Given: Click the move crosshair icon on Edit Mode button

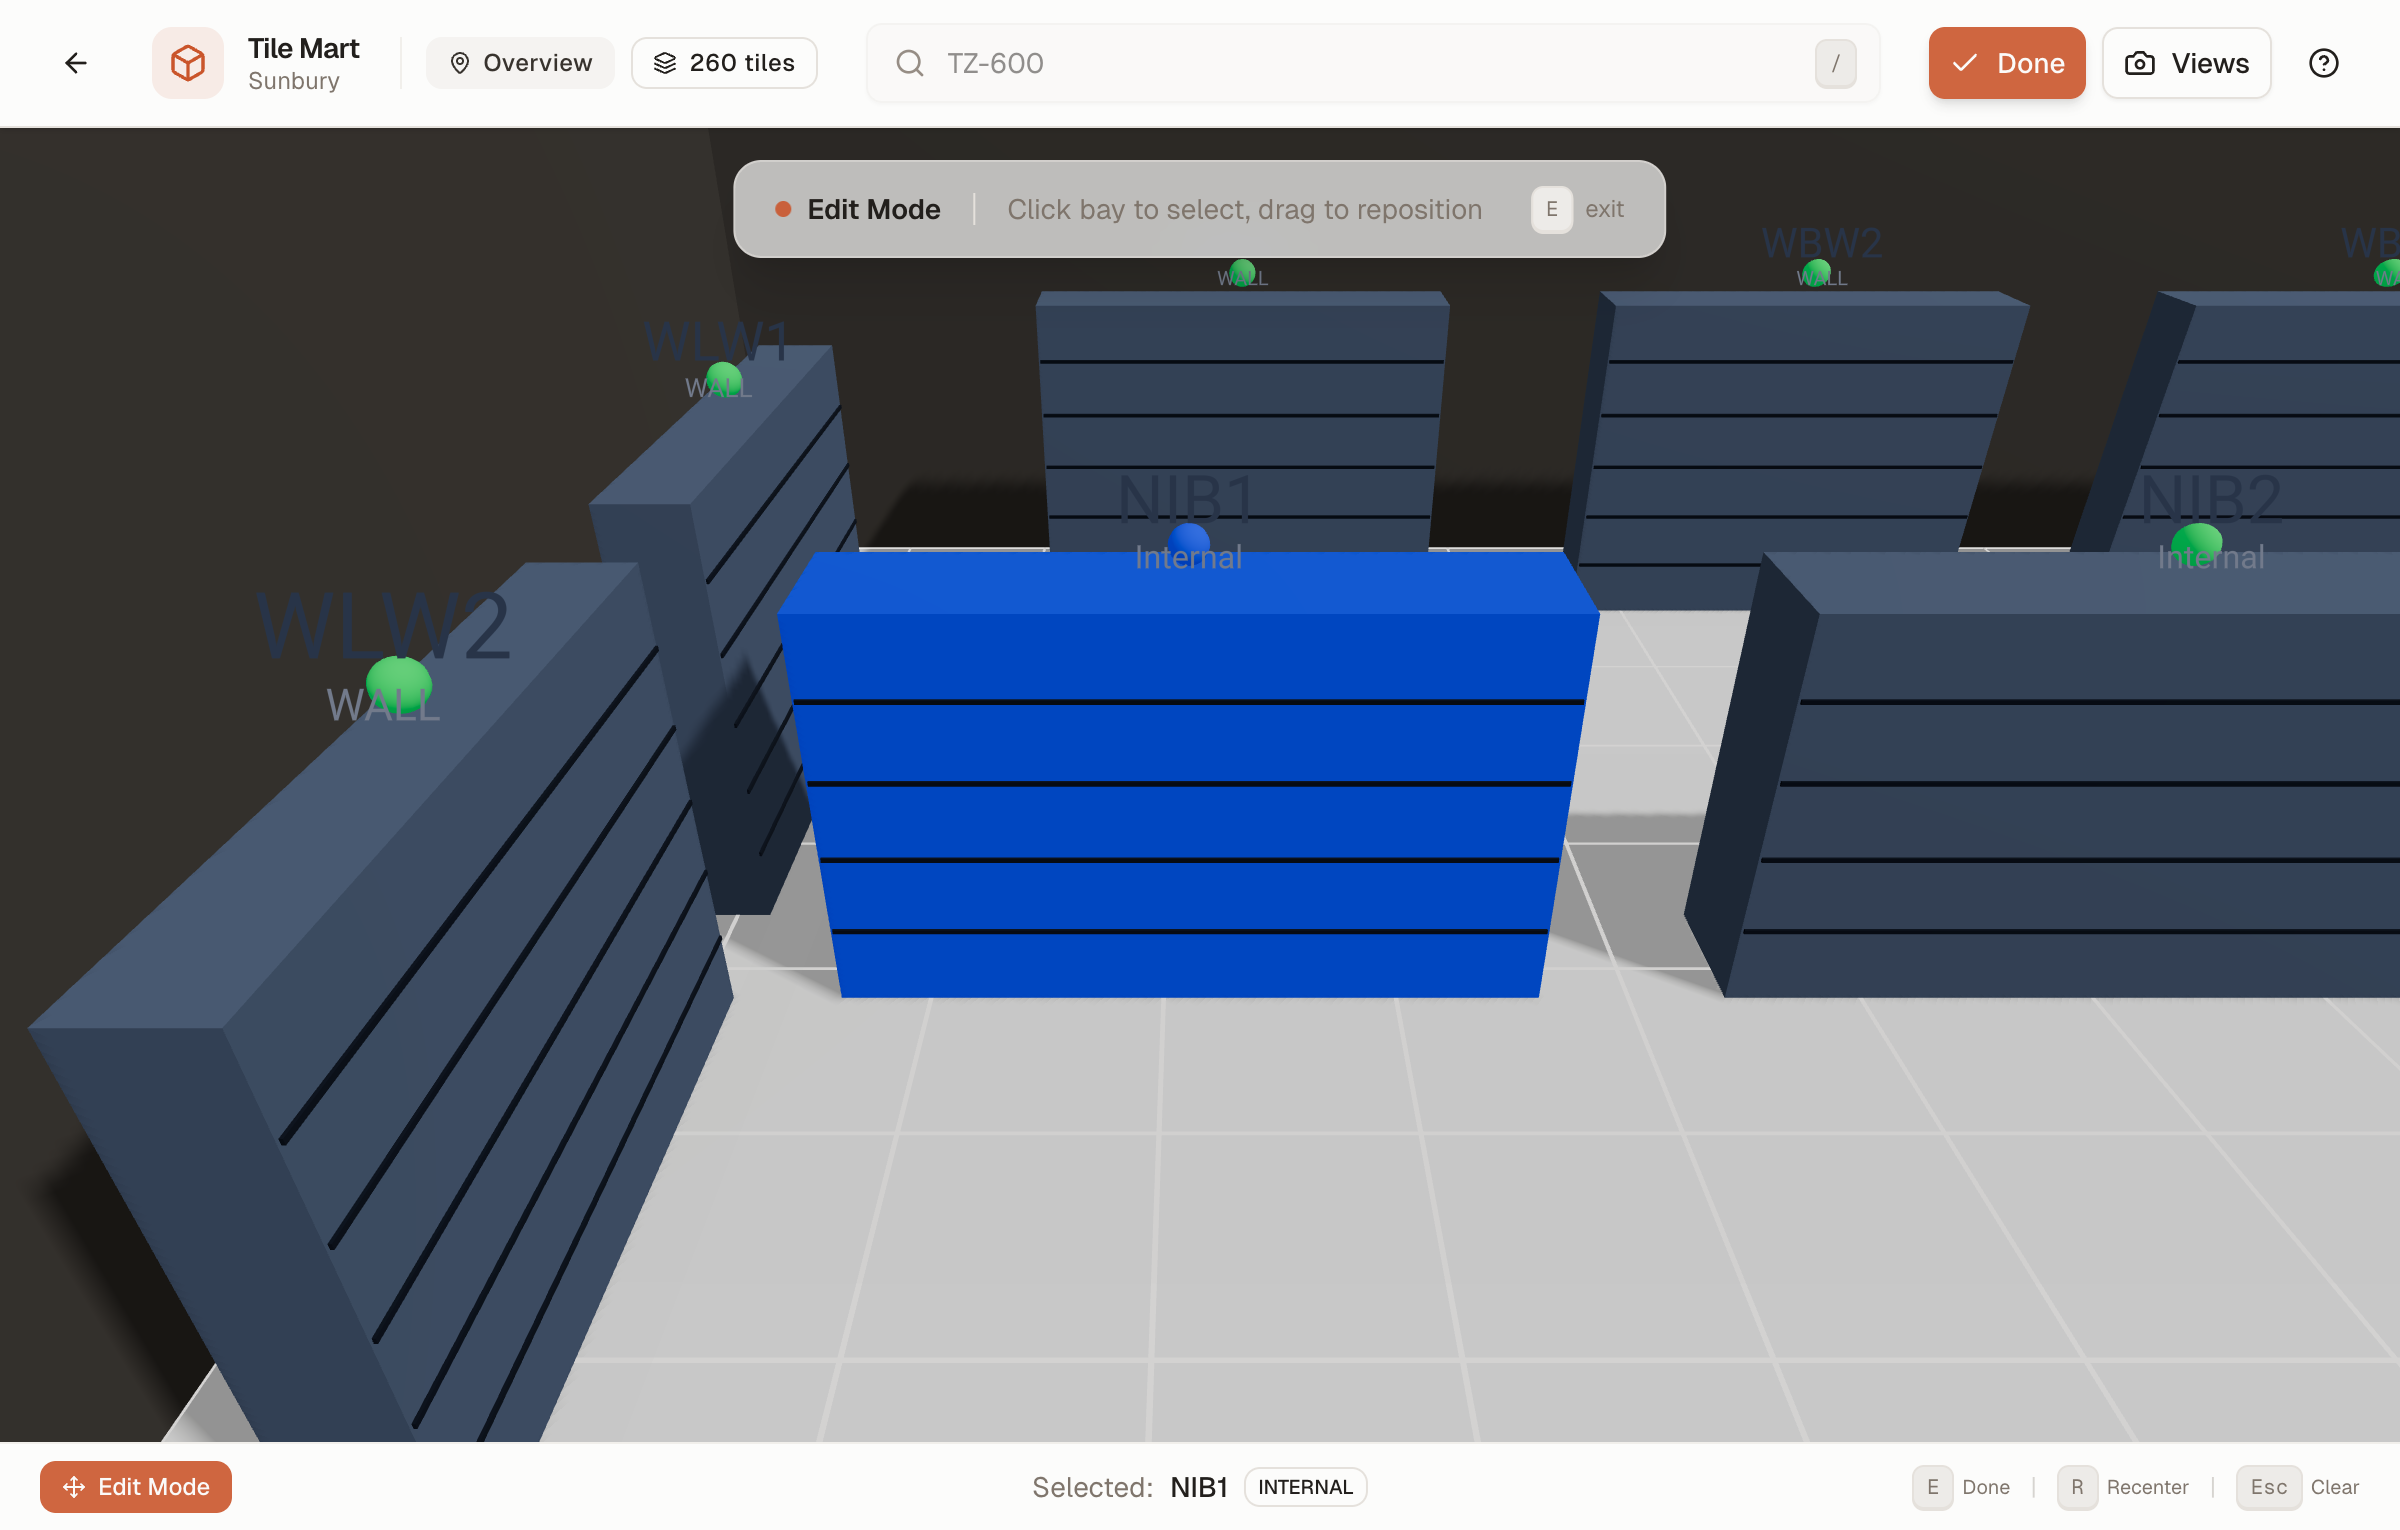Looking at the screenshot, I should [75, 1487].
